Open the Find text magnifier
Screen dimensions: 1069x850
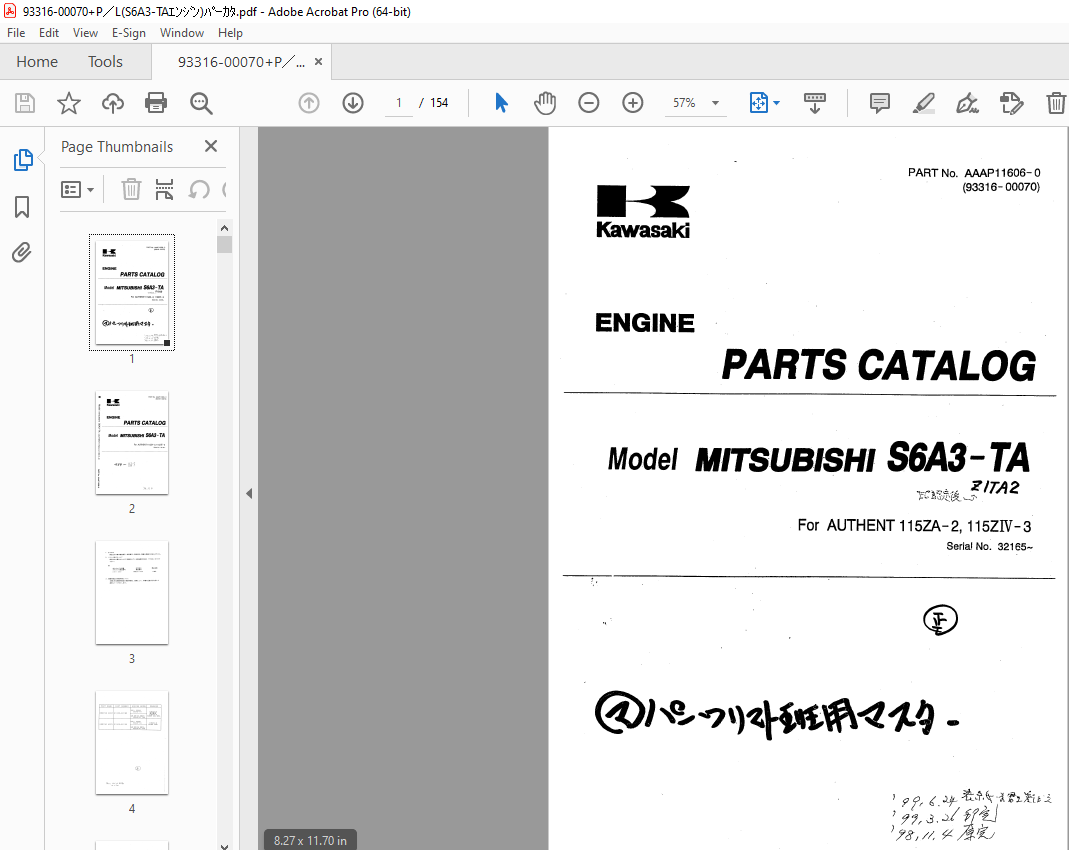coord(201,103)
